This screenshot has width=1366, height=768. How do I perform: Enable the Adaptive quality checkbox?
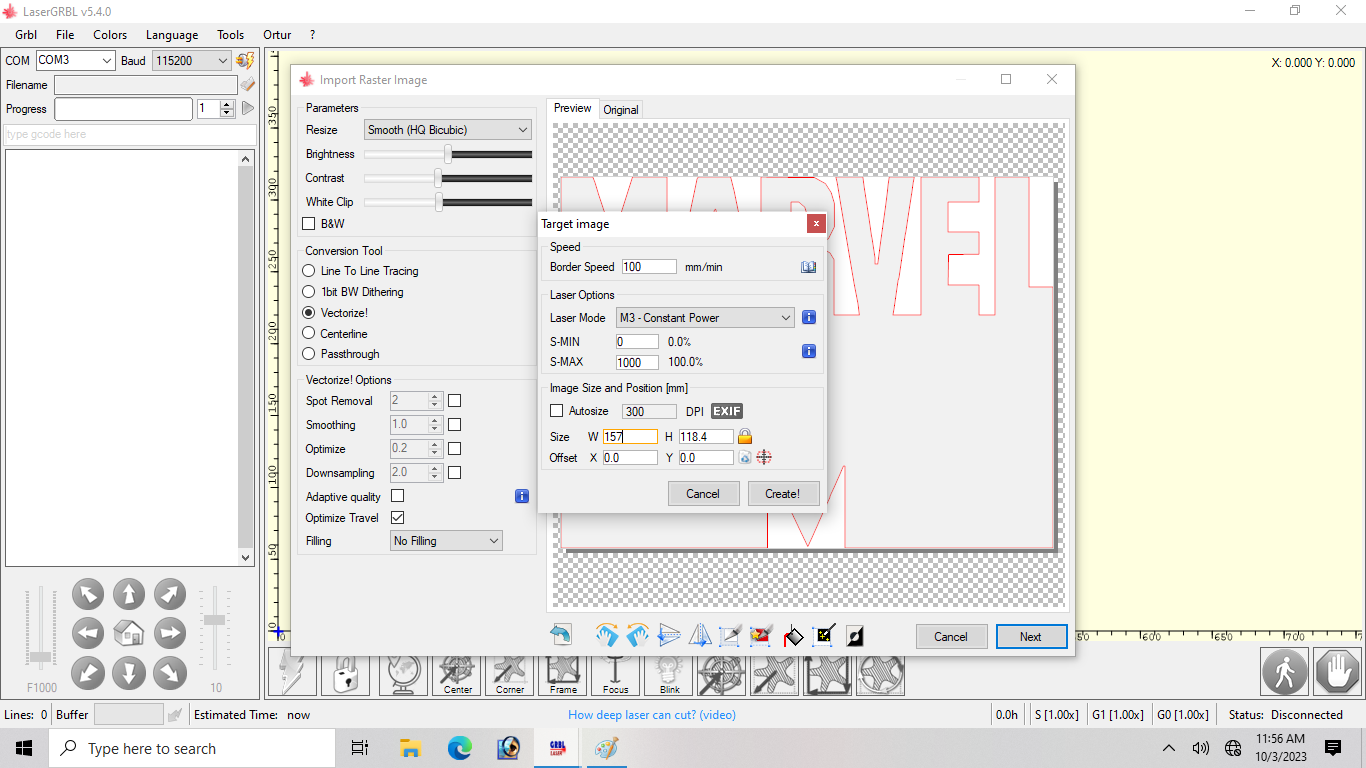[x=398, y=496]
